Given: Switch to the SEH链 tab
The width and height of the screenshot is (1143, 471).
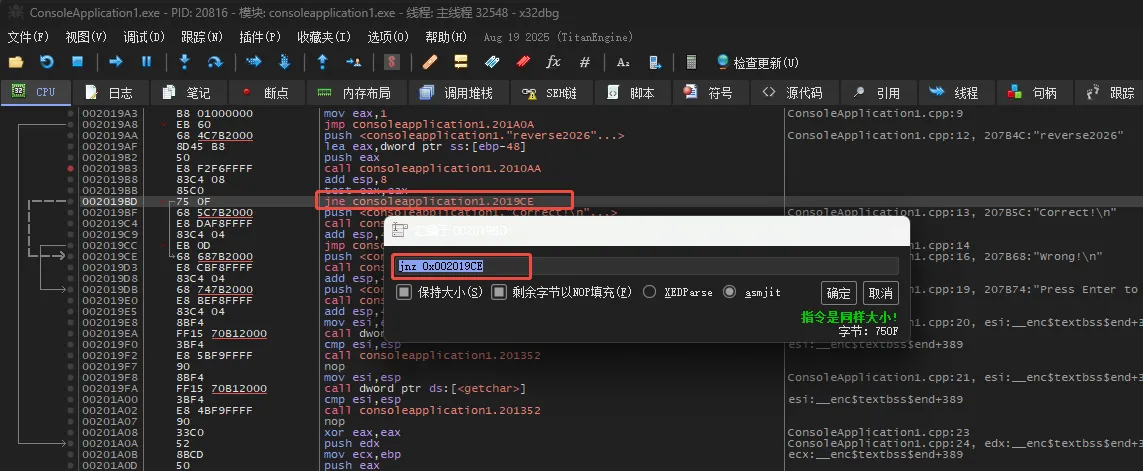Looking at the screenshot, I should [550, 93].
